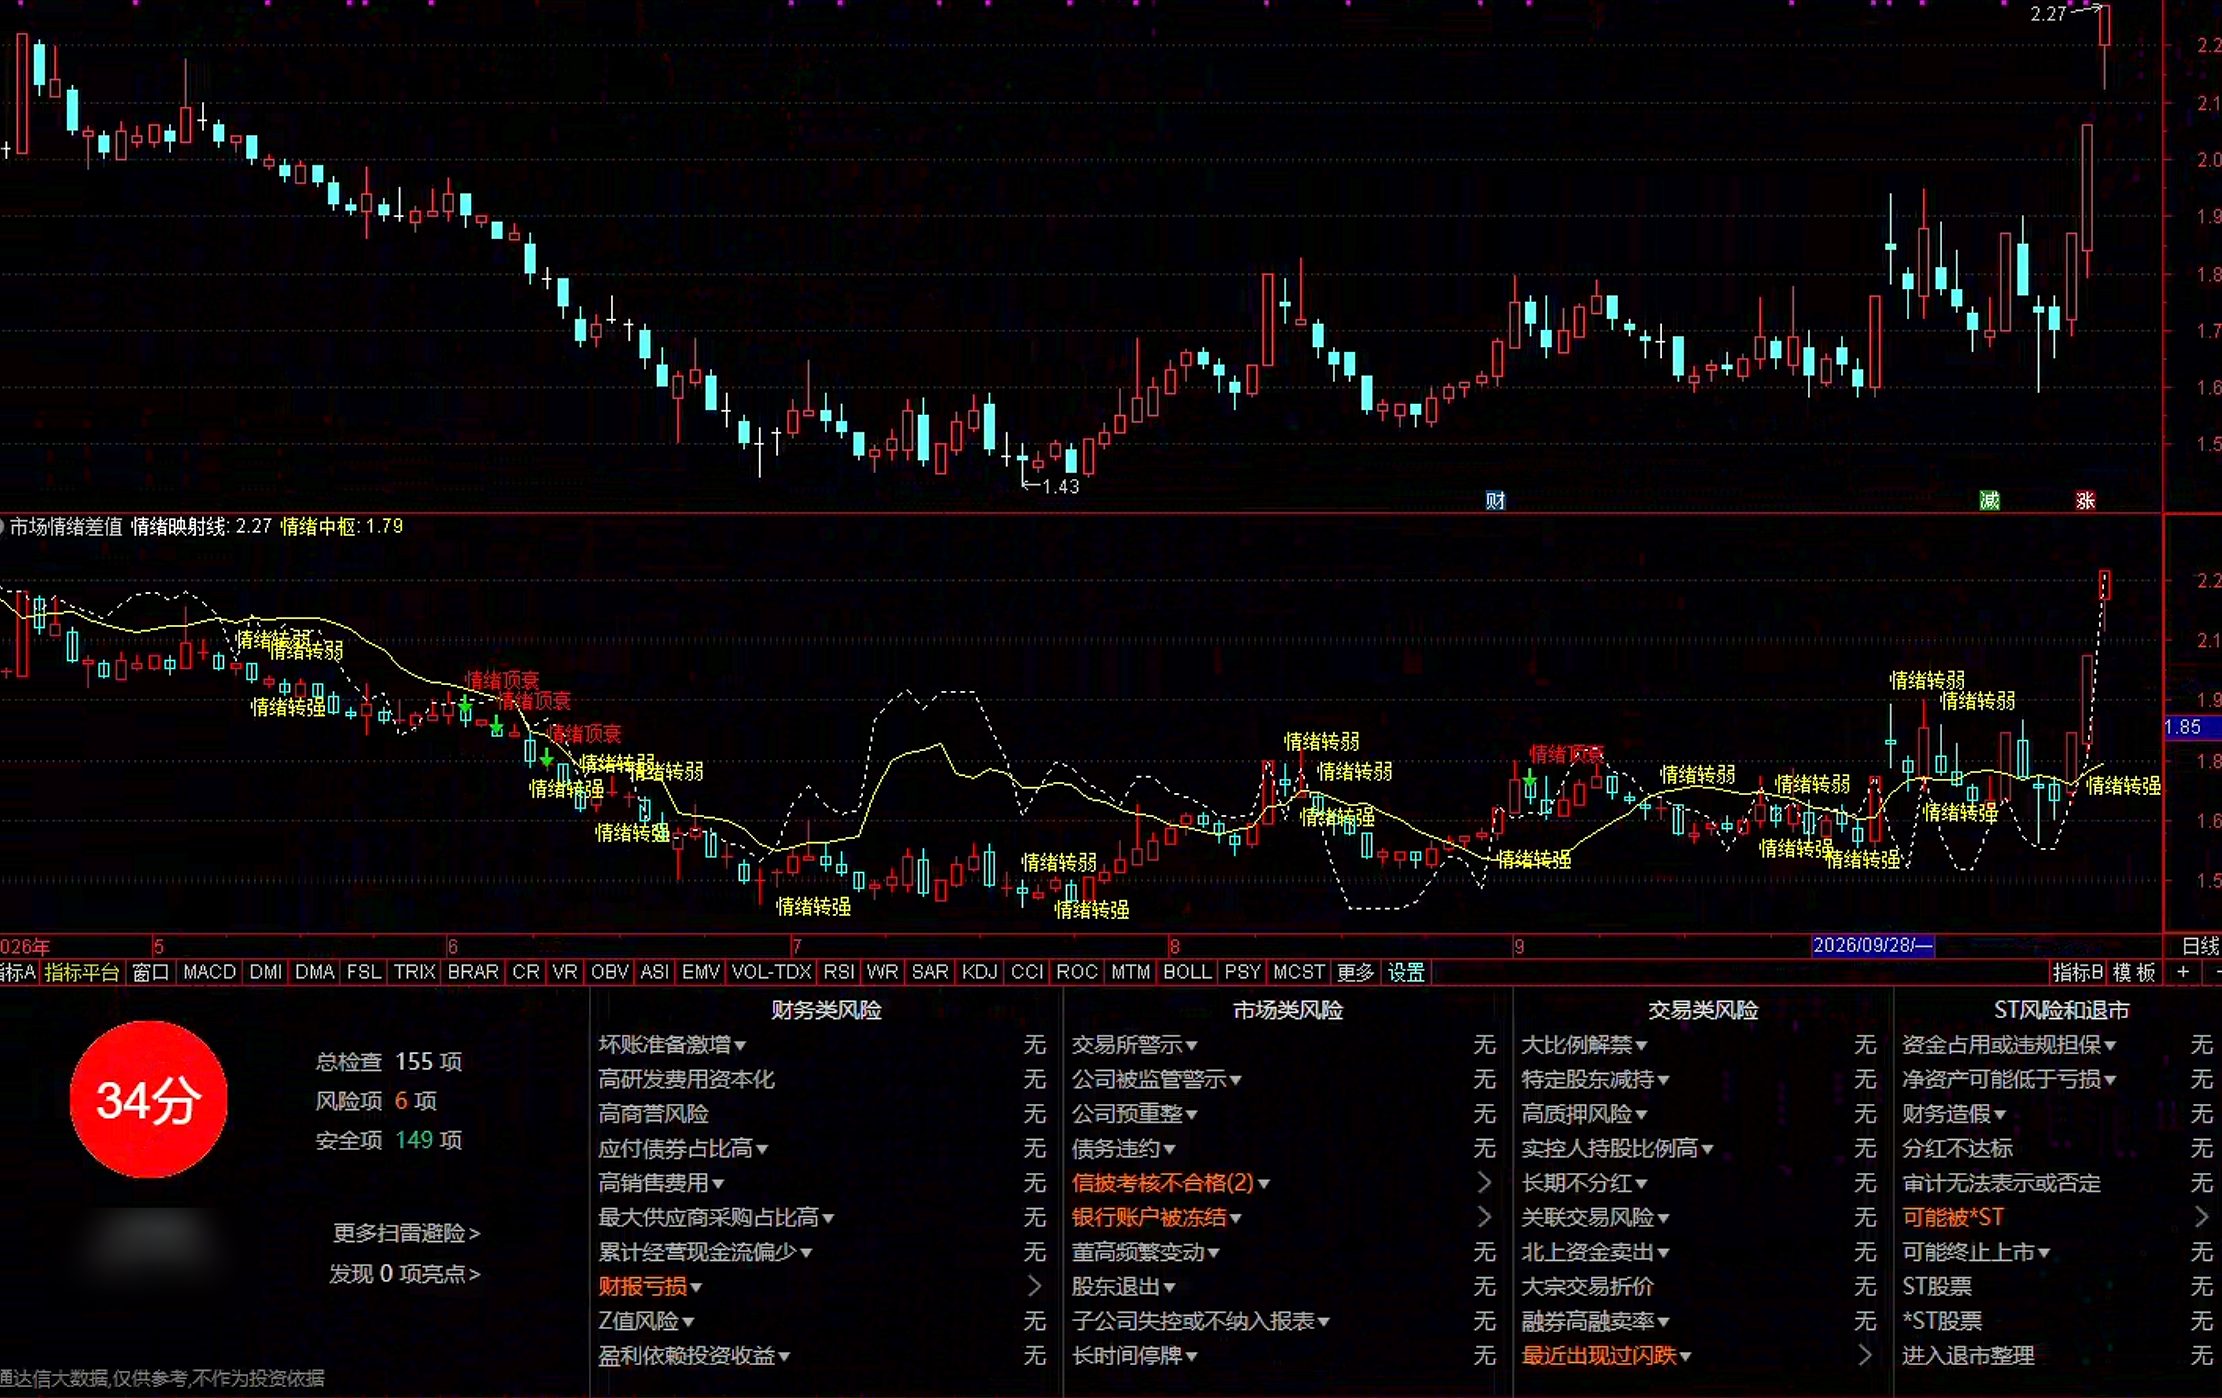Click the 日线 period selector

(x=2200, y=946)
